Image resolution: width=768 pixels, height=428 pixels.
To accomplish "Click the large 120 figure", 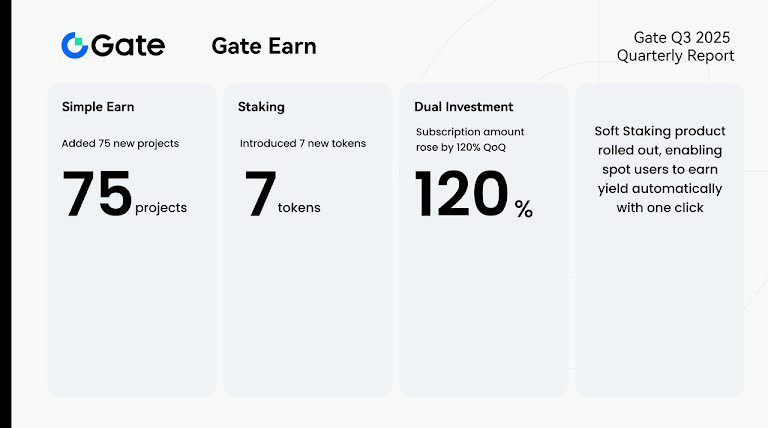I will tap(461, 194).
